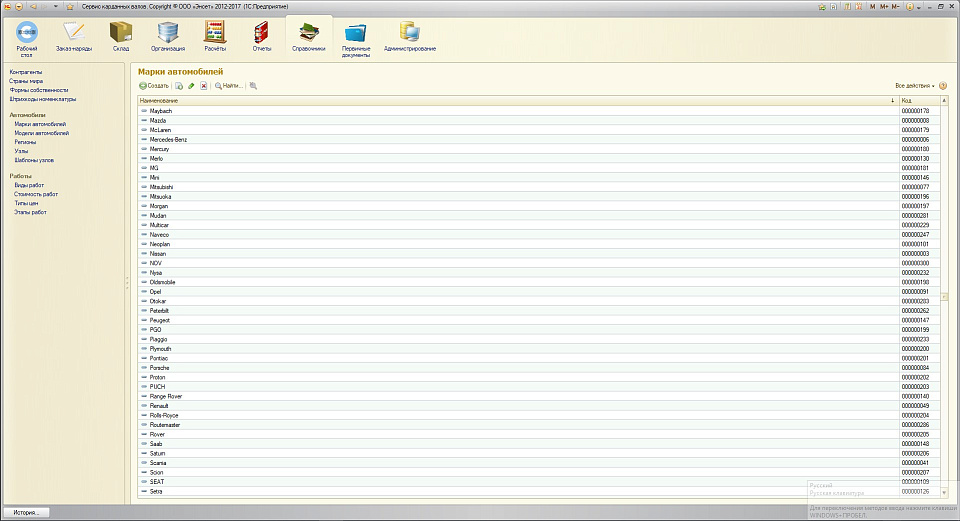This screenshot has width=960, height=521.
Task: Click the Отчеты section icon
Action: (x=262, y=36)
